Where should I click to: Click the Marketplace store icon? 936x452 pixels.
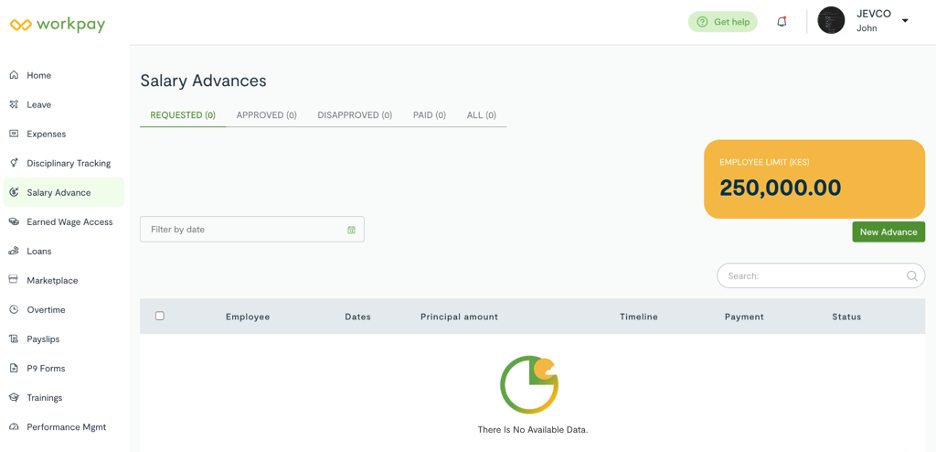14,280
